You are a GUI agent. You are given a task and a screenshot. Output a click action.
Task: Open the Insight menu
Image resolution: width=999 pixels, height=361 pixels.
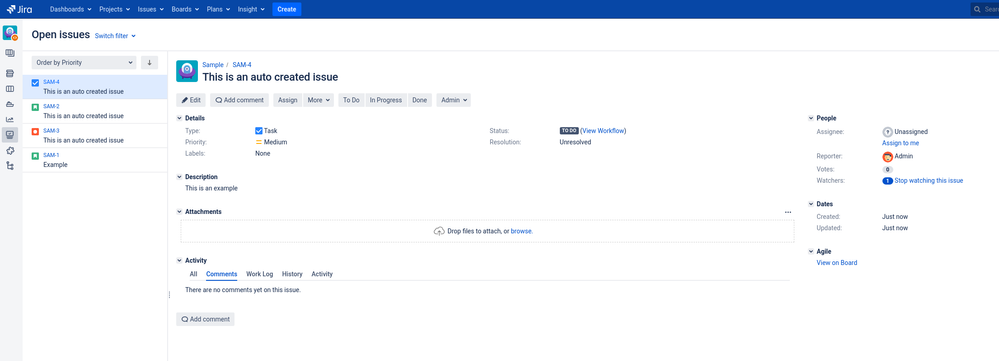click(251, 9)
